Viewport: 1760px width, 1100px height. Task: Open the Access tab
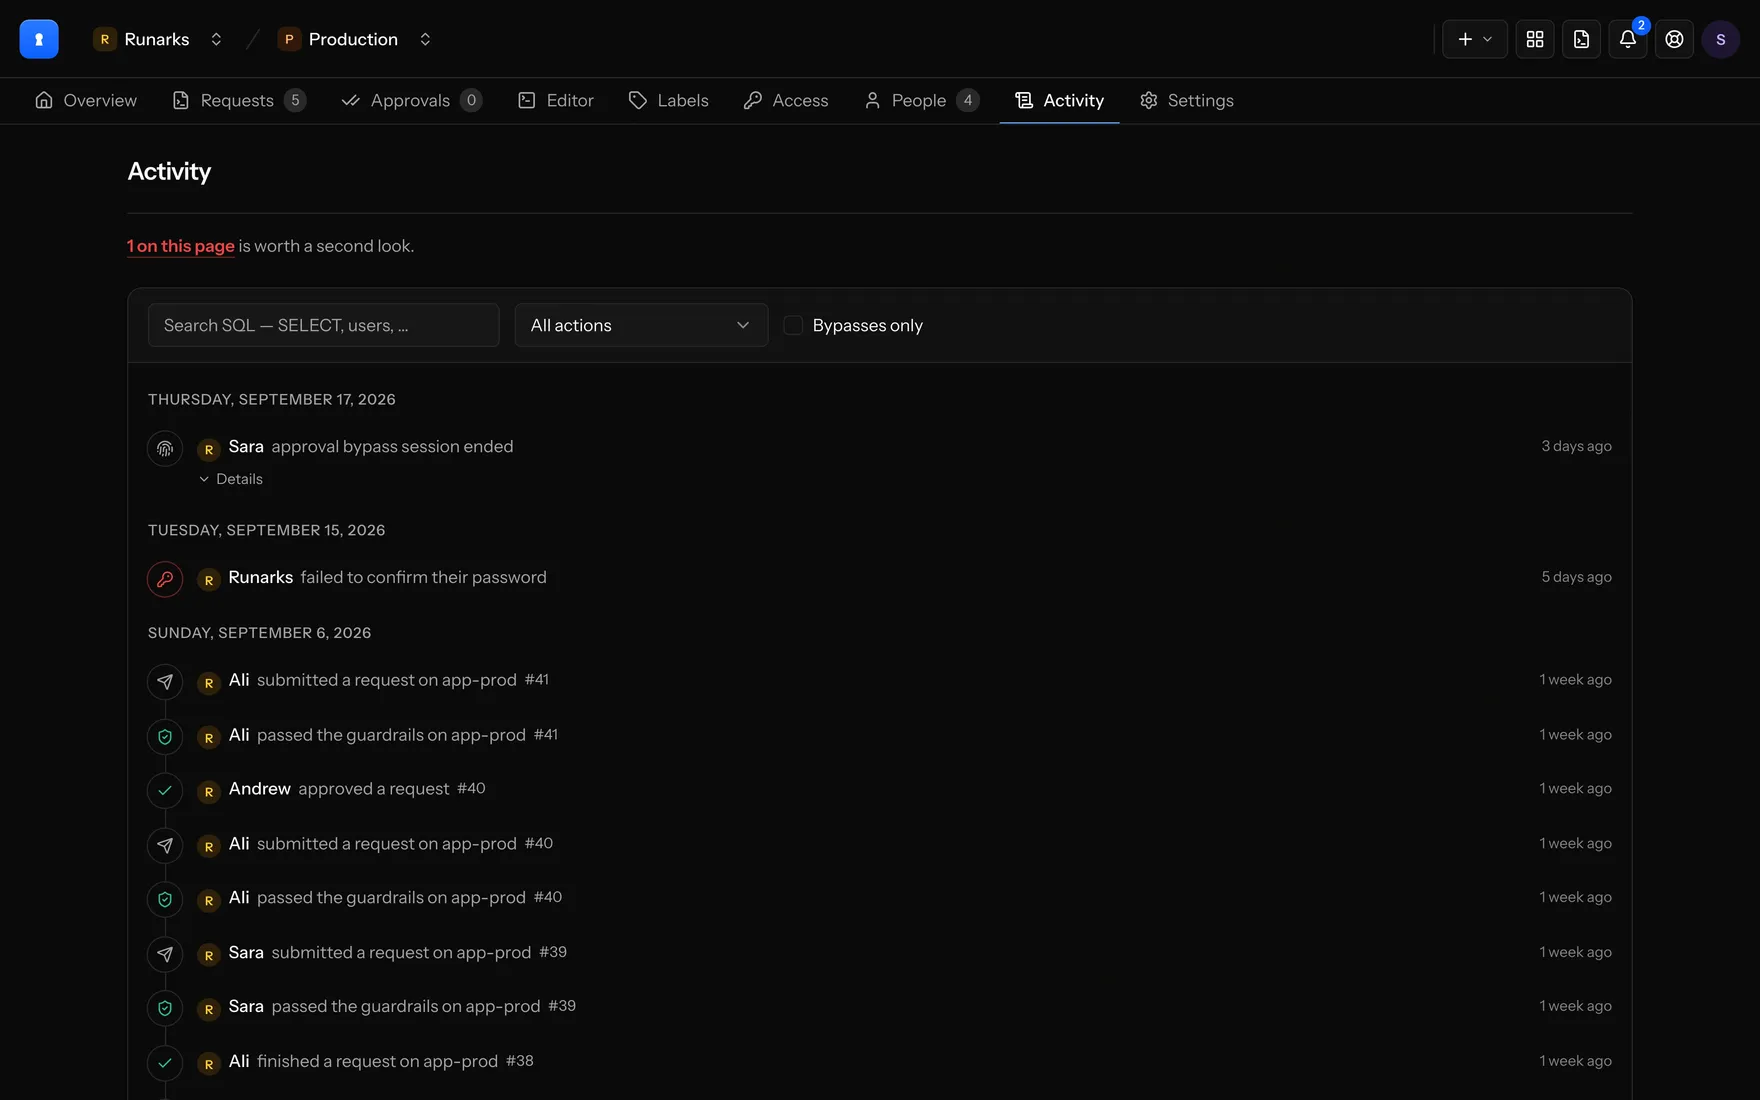click(x=786, y=100)
